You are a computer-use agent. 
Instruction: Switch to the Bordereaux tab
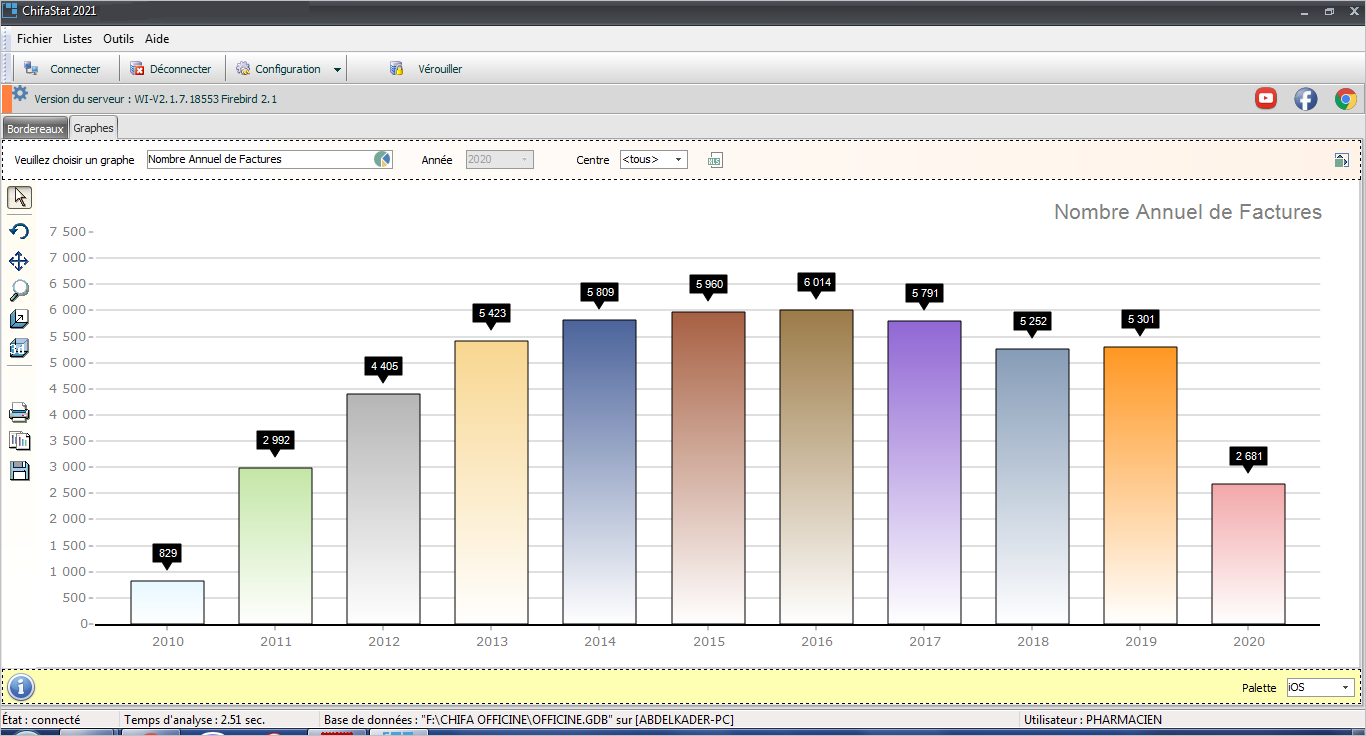click(x=35, y=129)
